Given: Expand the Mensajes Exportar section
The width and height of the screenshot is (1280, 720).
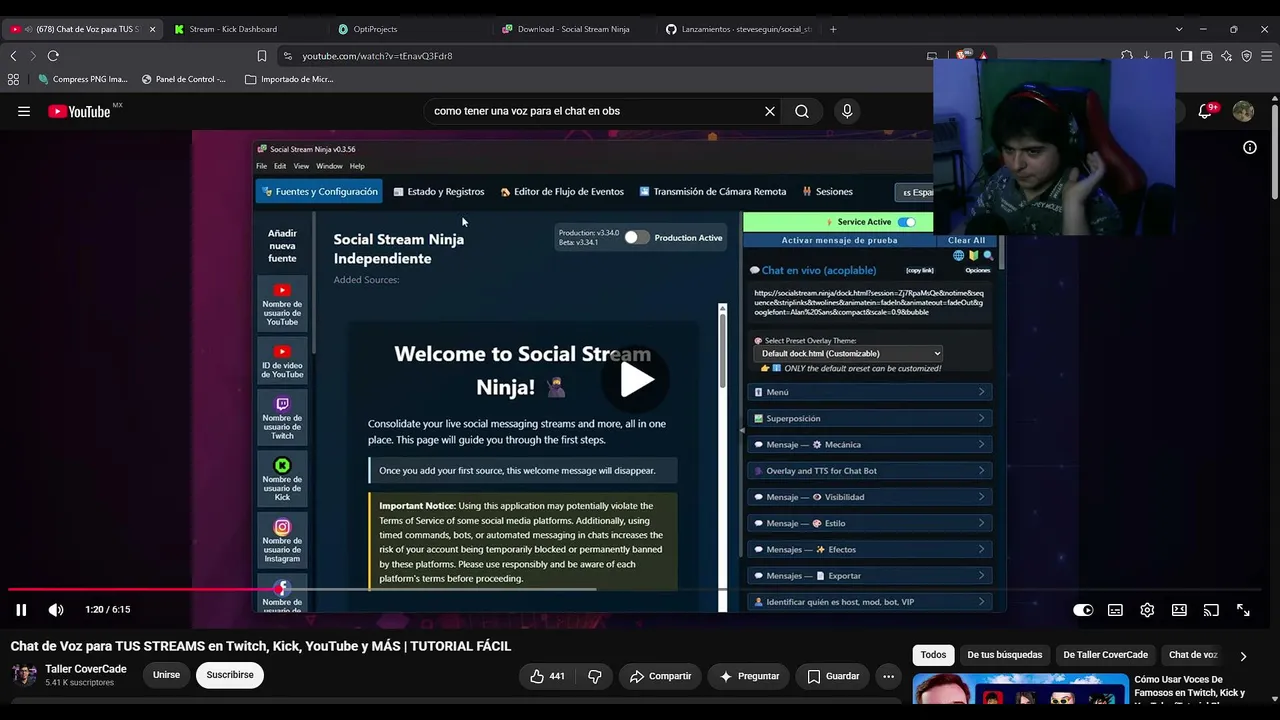Looking at the screenshot, I should click(x=869, y=576).
